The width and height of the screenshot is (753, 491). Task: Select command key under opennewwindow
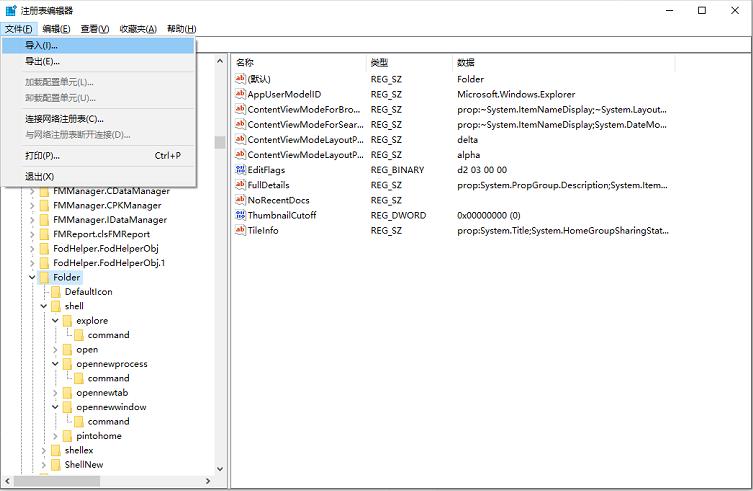tap(109, 421)
